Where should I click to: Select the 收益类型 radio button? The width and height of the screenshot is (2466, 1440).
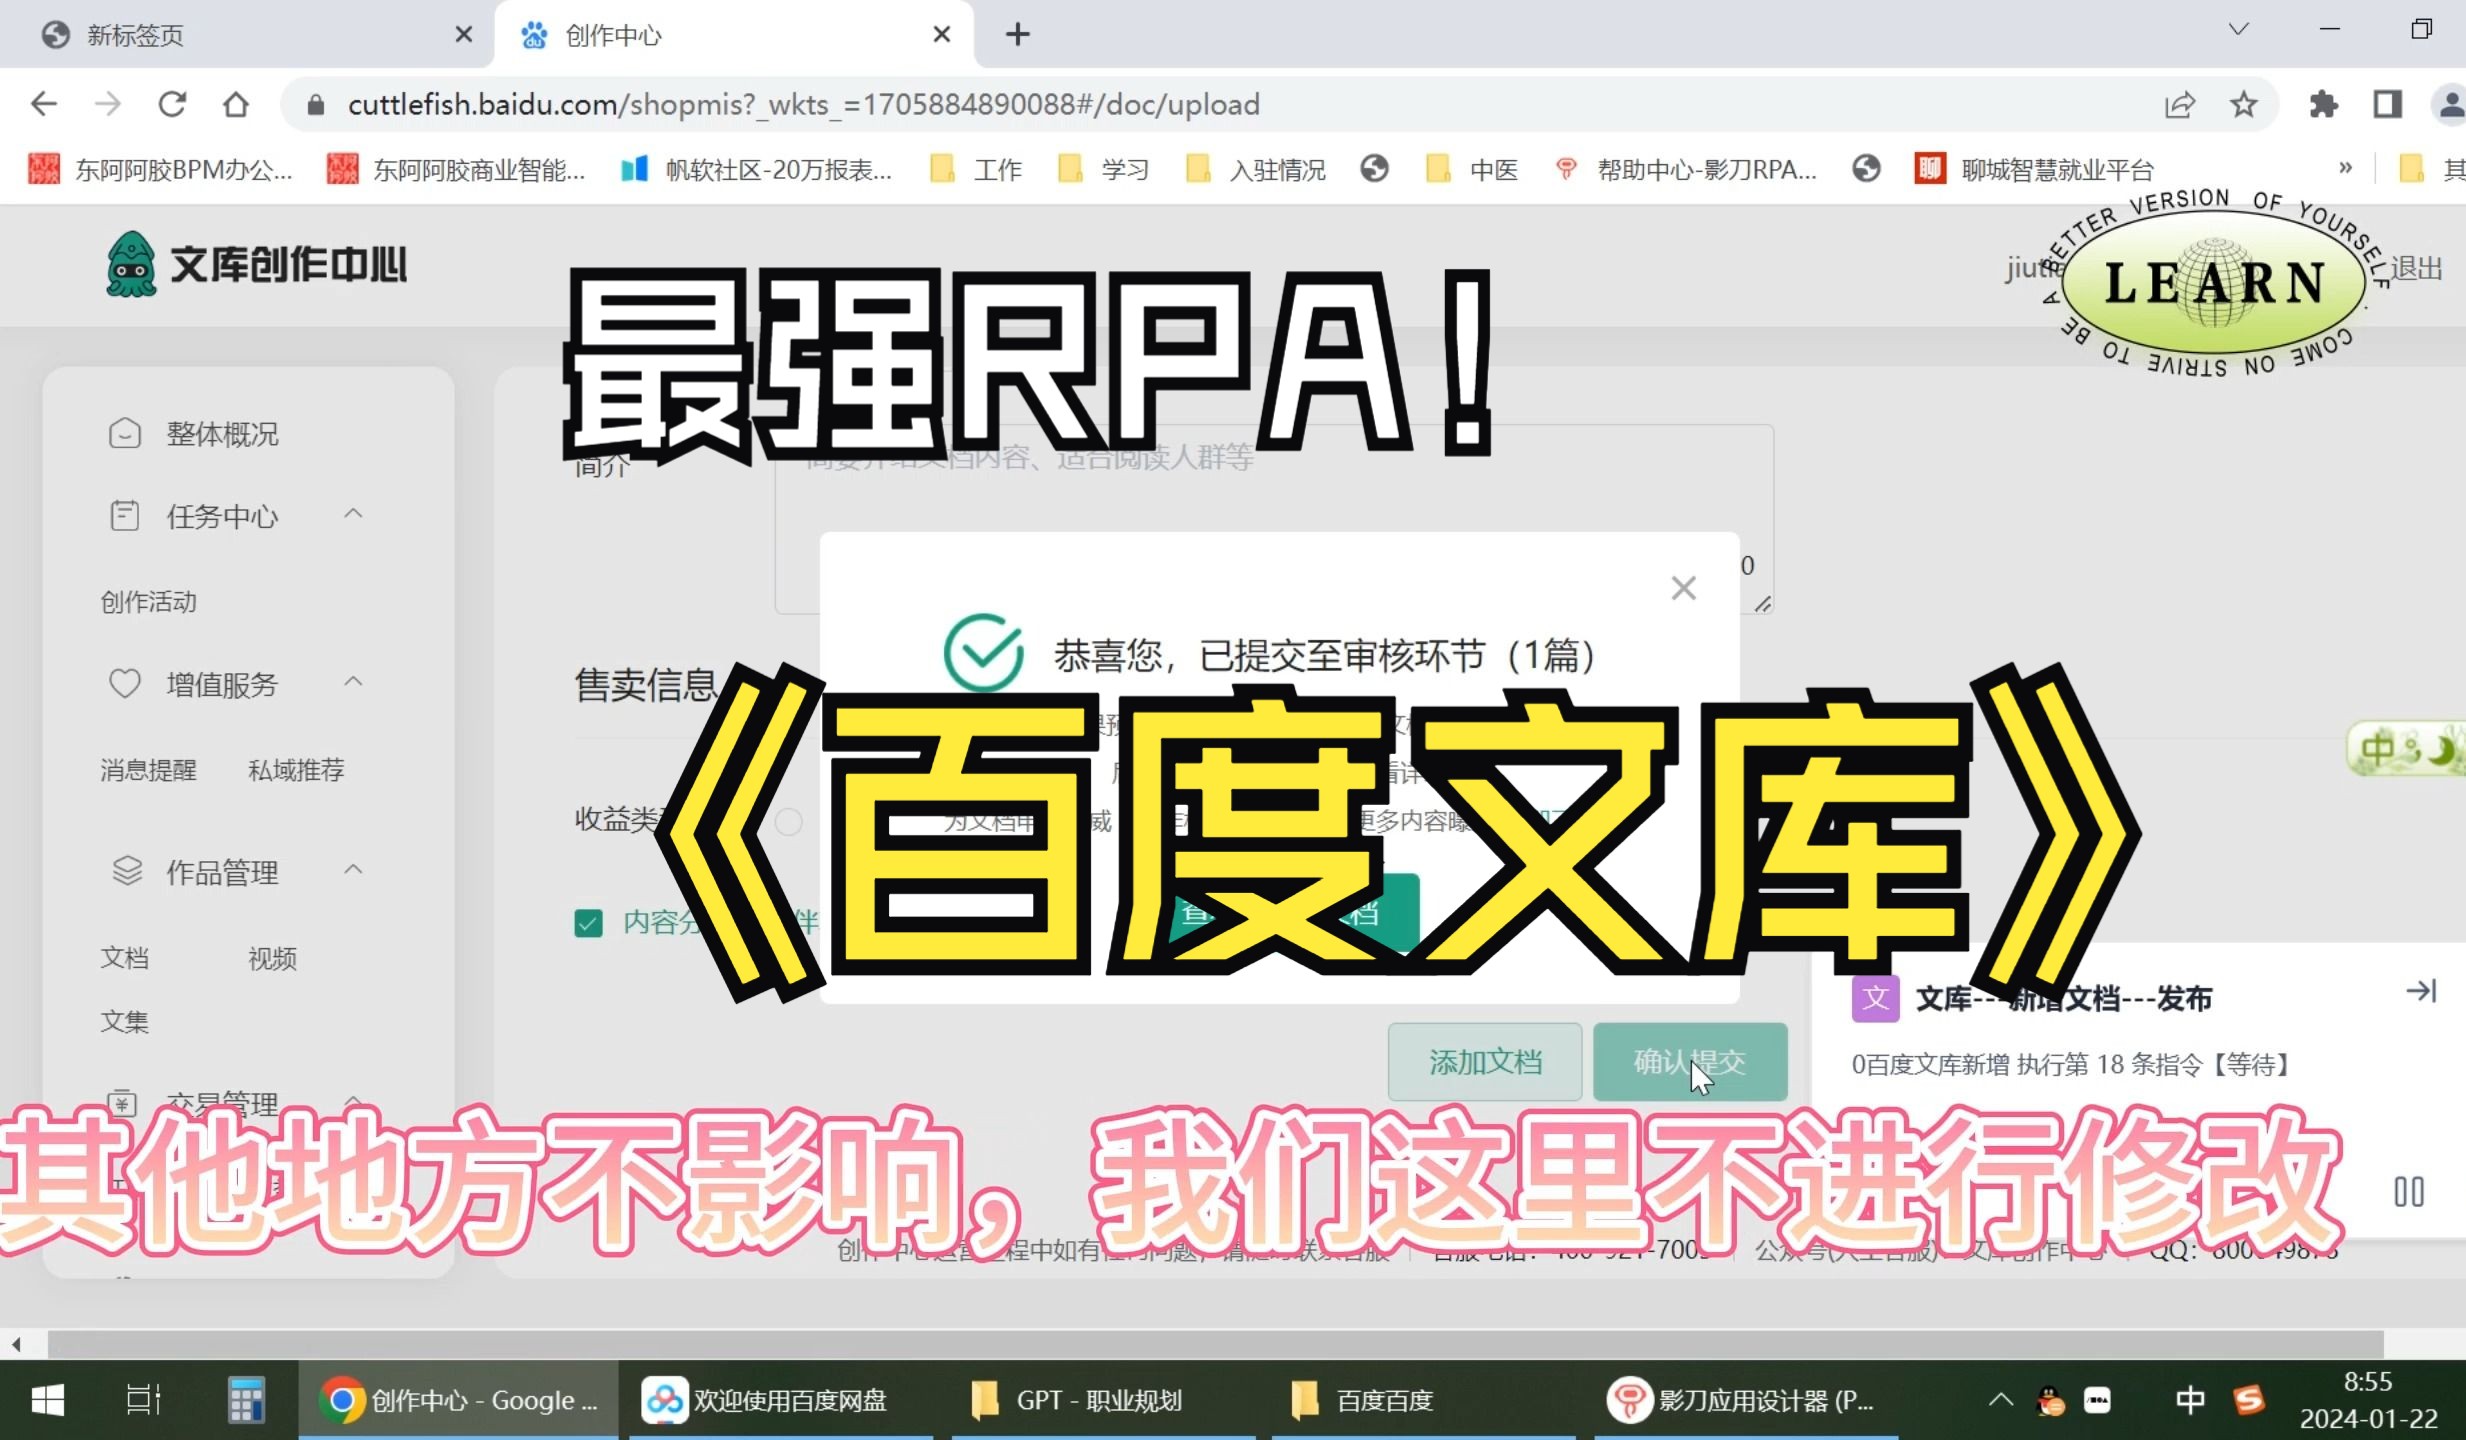coord(788,822)
